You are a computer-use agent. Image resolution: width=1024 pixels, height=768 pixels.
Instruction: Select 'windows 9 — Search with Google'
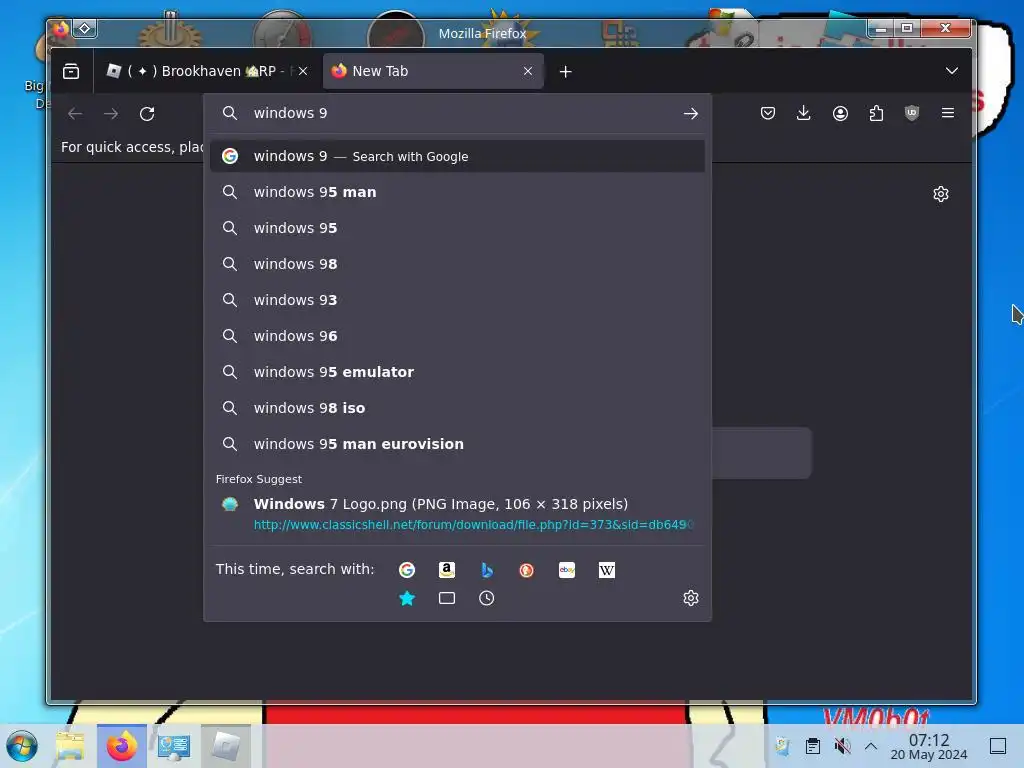457,156
